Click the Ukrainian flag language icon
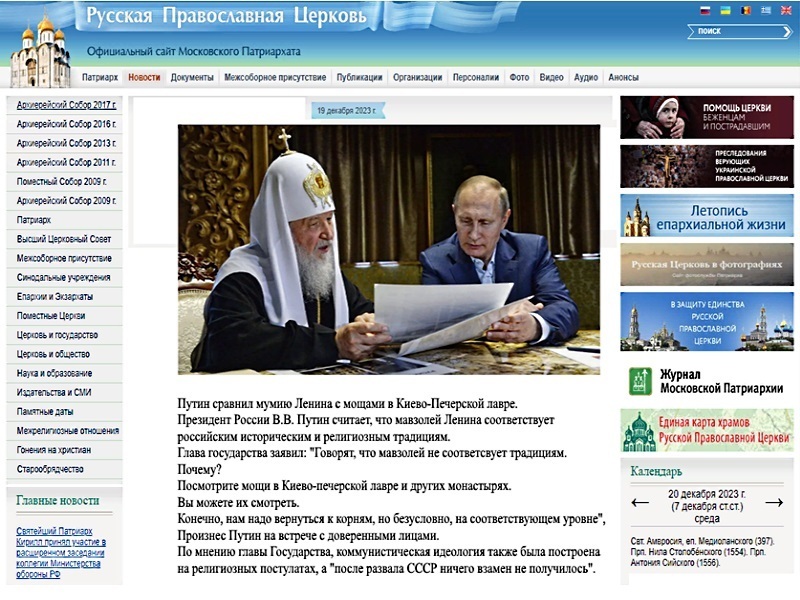 click(x=724, y=11)
